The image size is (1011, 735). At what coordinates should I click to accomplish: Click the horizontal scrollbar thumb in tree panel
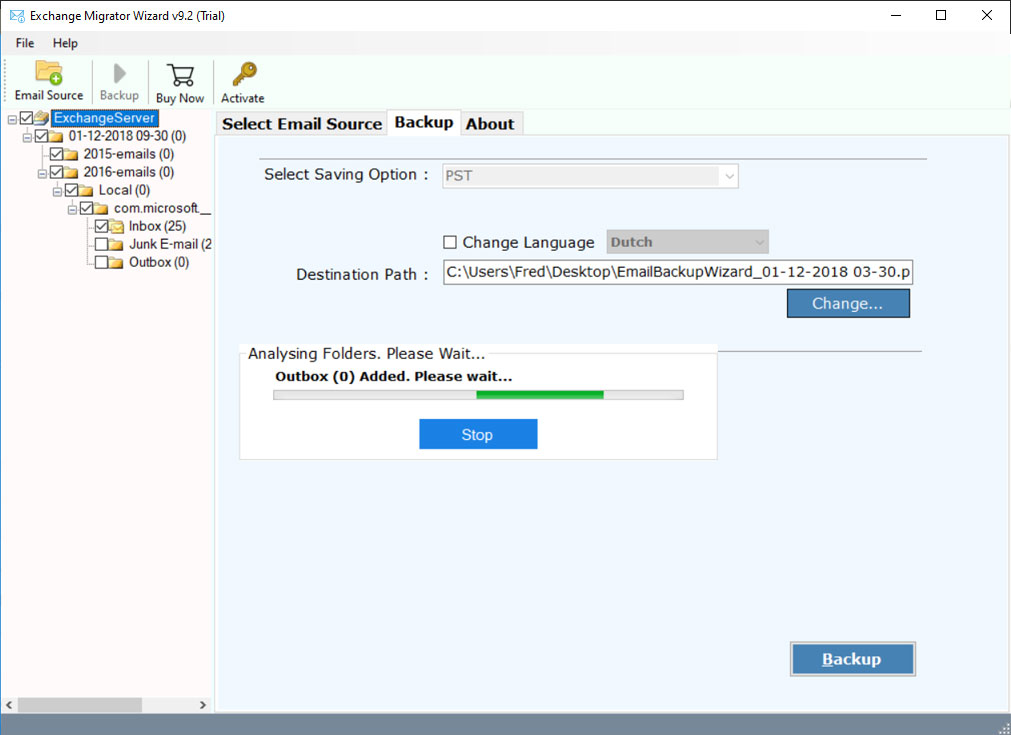[x=79, y=705]
